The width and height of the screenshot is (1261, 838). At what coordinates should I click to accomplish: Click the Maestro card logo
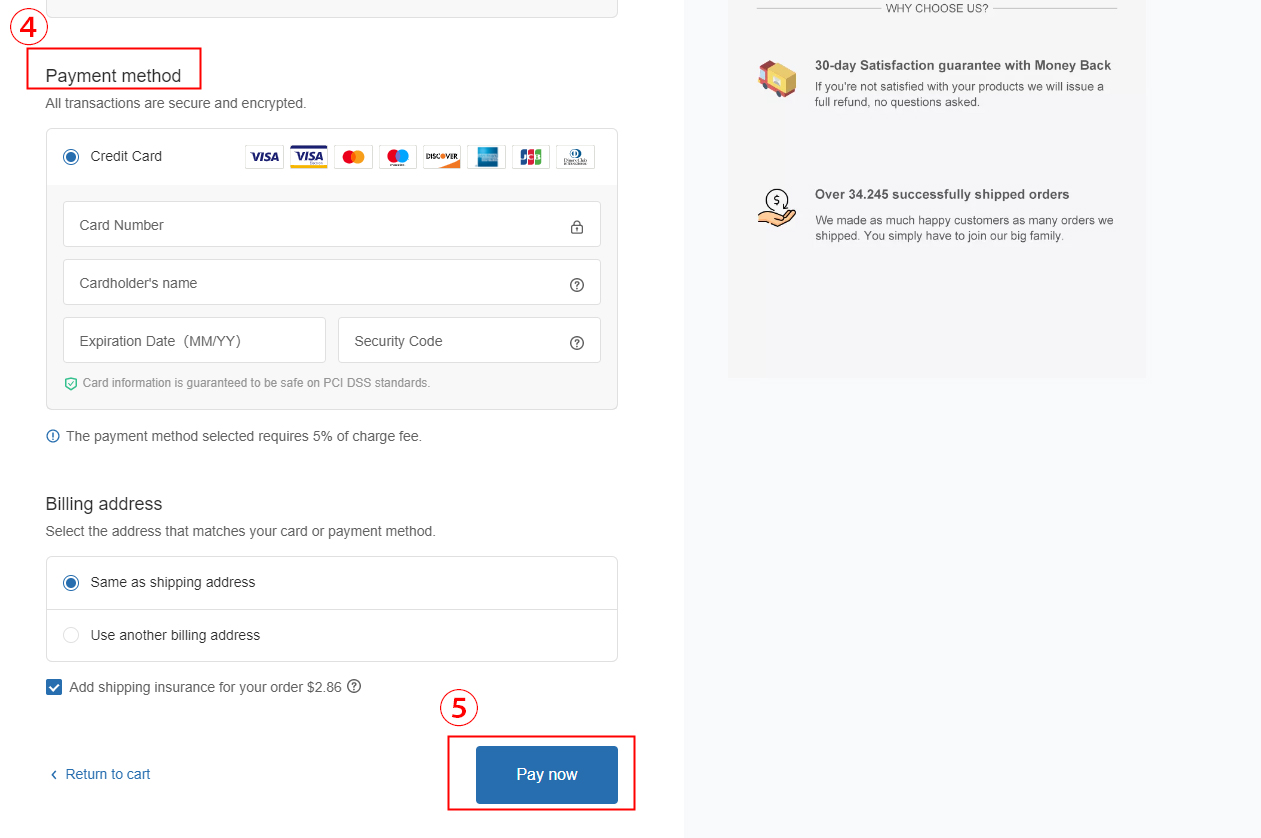click(x=398, y=157)
